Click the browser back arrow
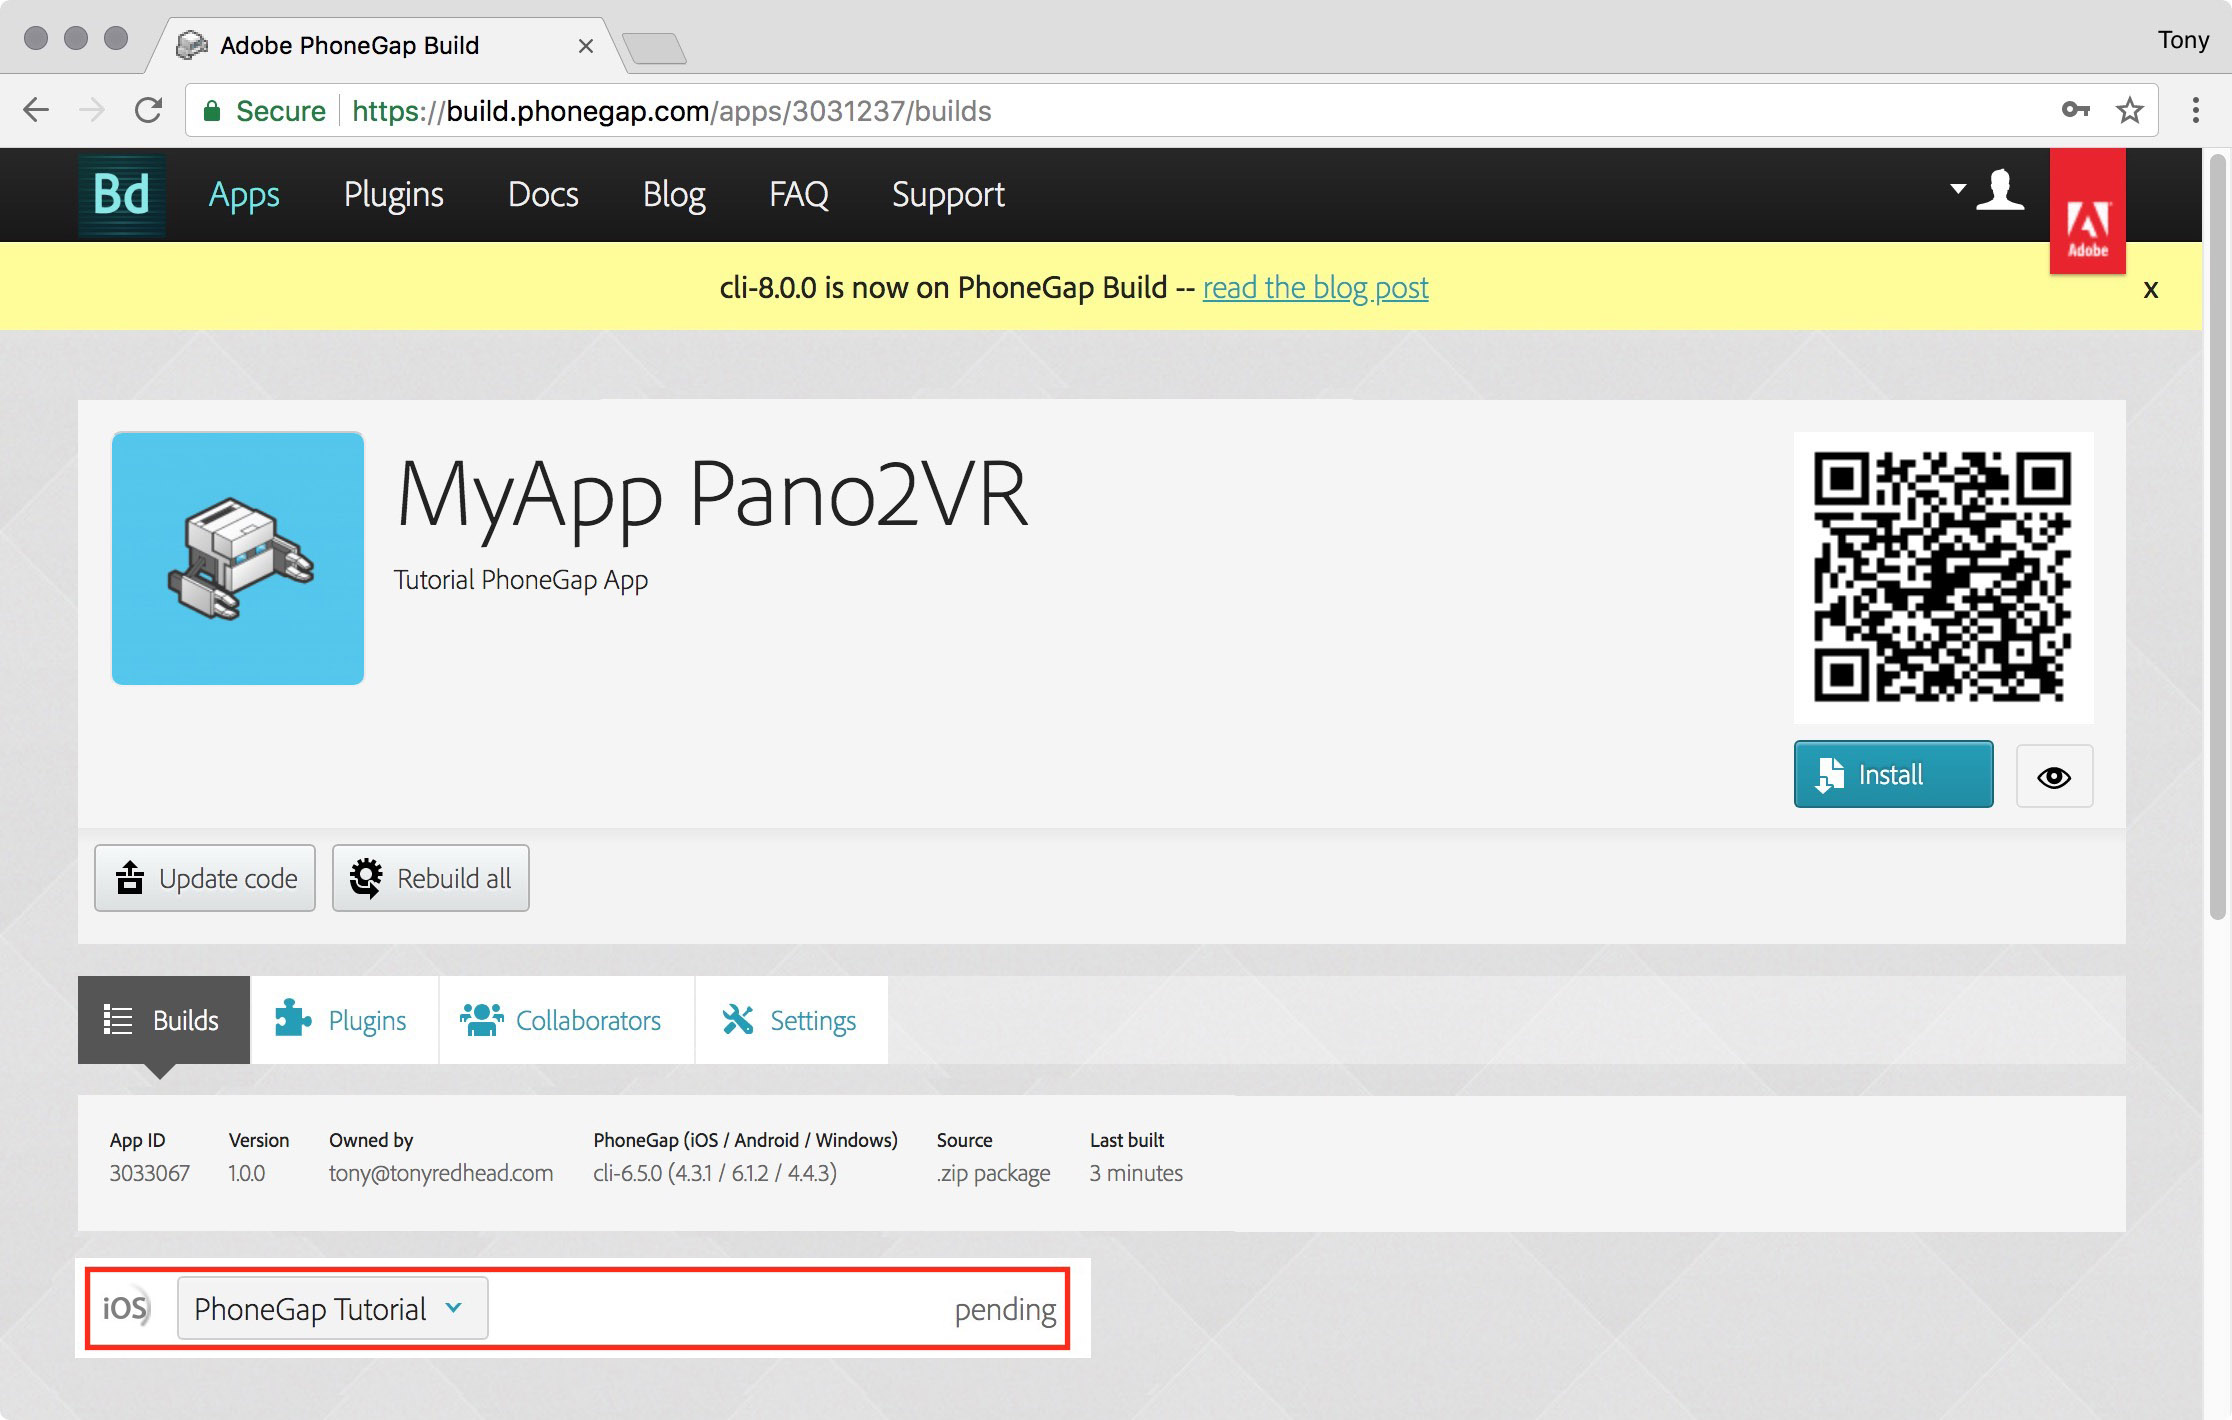The width and height of the screenshot is (2232, 1420). (36, 110)
